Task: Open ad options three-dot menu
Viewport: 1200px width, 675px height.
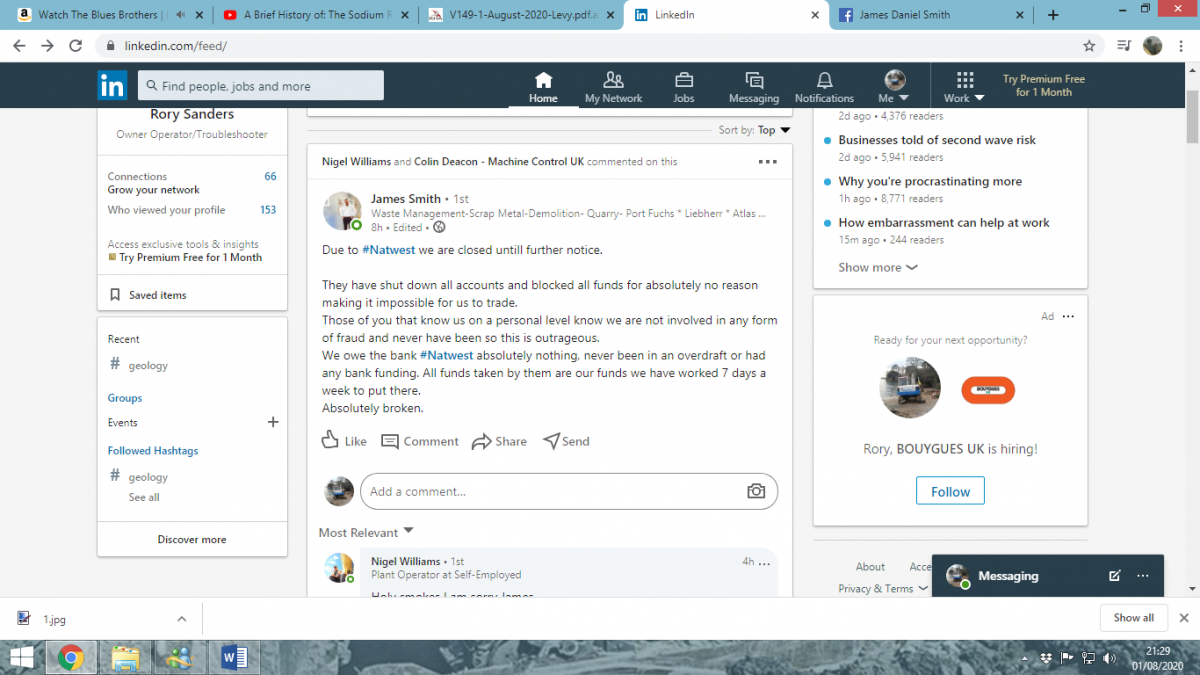Action: 1068,316
